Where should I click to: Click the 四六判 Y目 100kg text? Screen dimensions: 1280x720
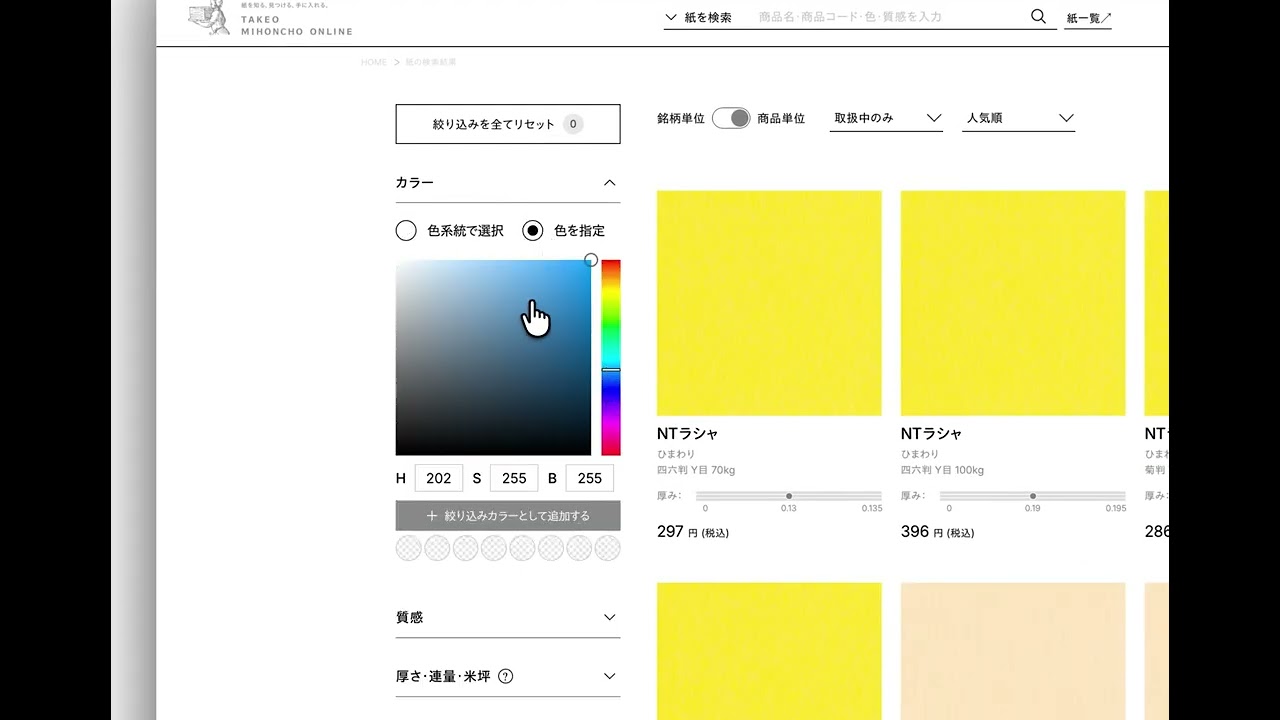(x=942, y=470)
